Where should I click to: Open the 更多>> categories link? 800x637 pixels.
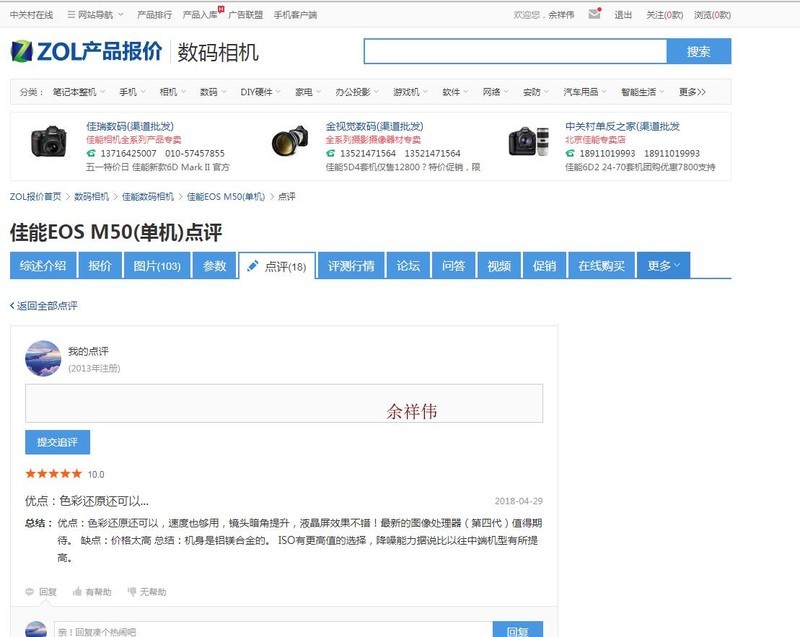pyautogui.click(x=692, y=92)
